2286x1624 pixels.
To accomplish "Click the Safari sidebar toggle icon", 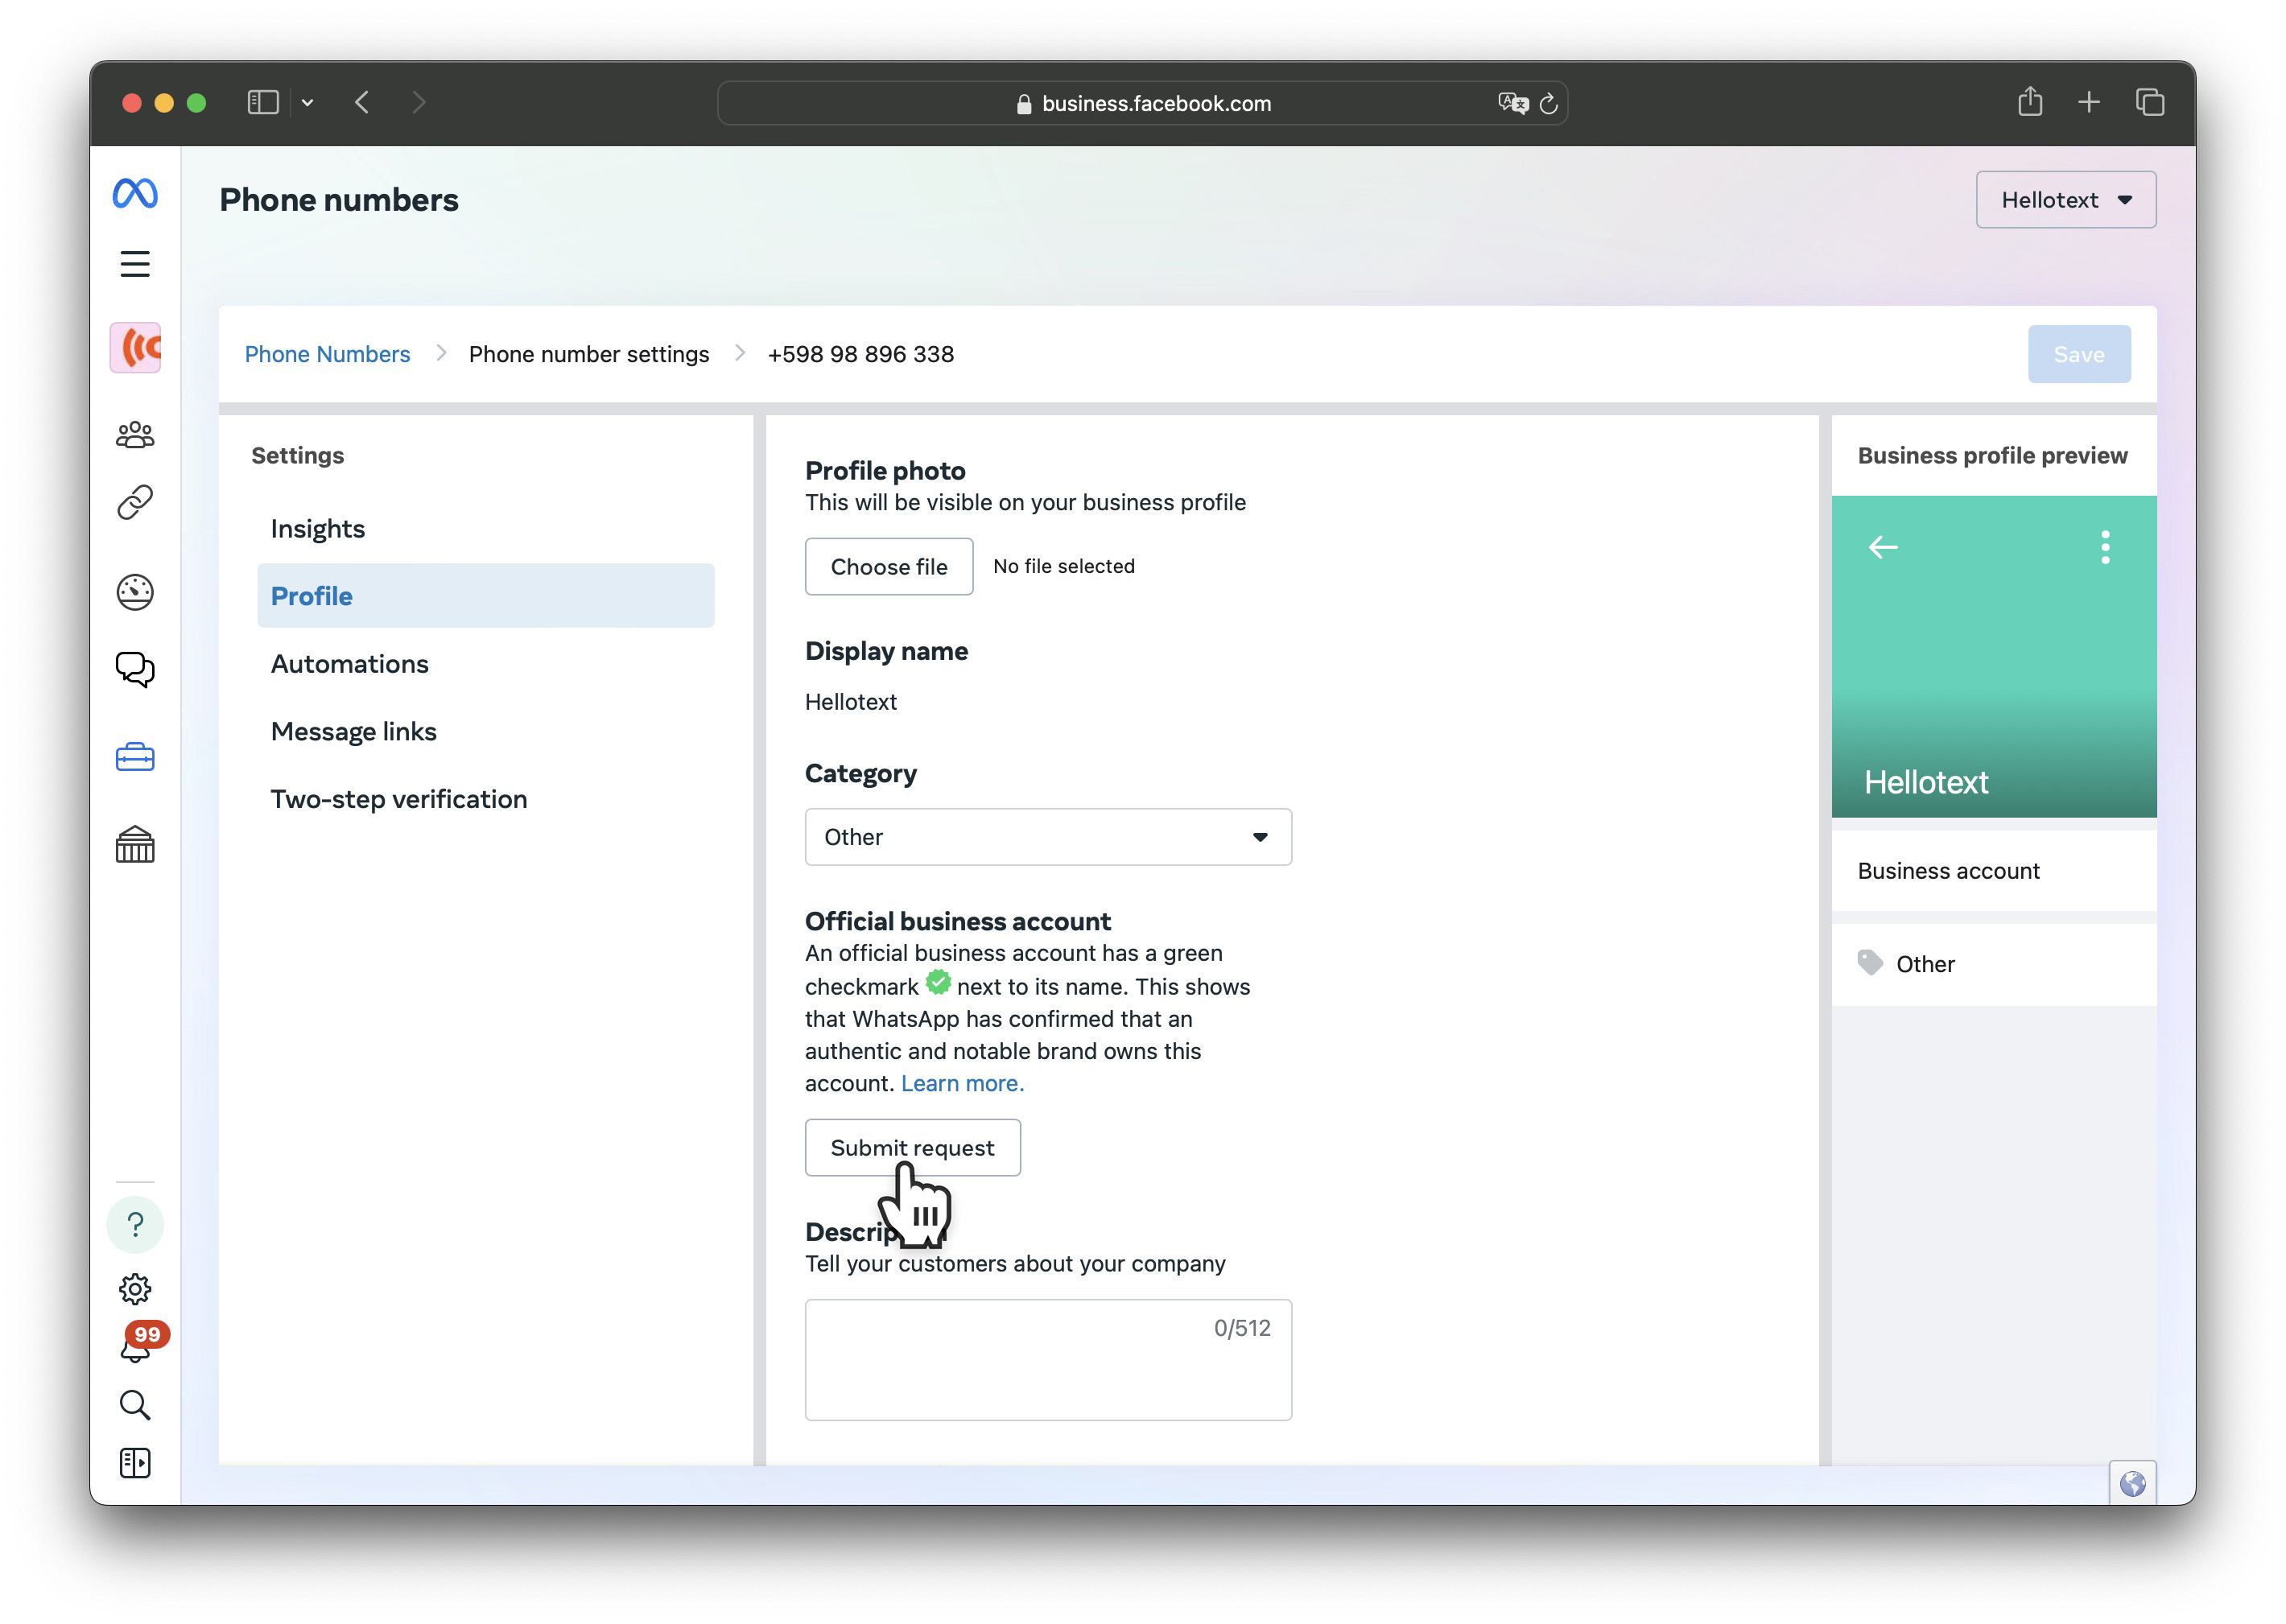I will coord(263,102).
